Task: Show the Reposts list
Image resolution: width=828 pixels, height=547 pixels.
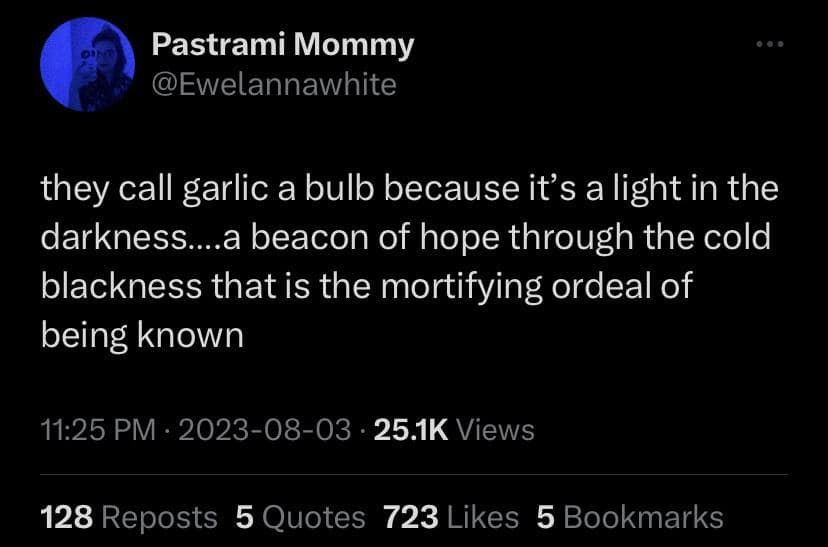Action: click(160, 517)
